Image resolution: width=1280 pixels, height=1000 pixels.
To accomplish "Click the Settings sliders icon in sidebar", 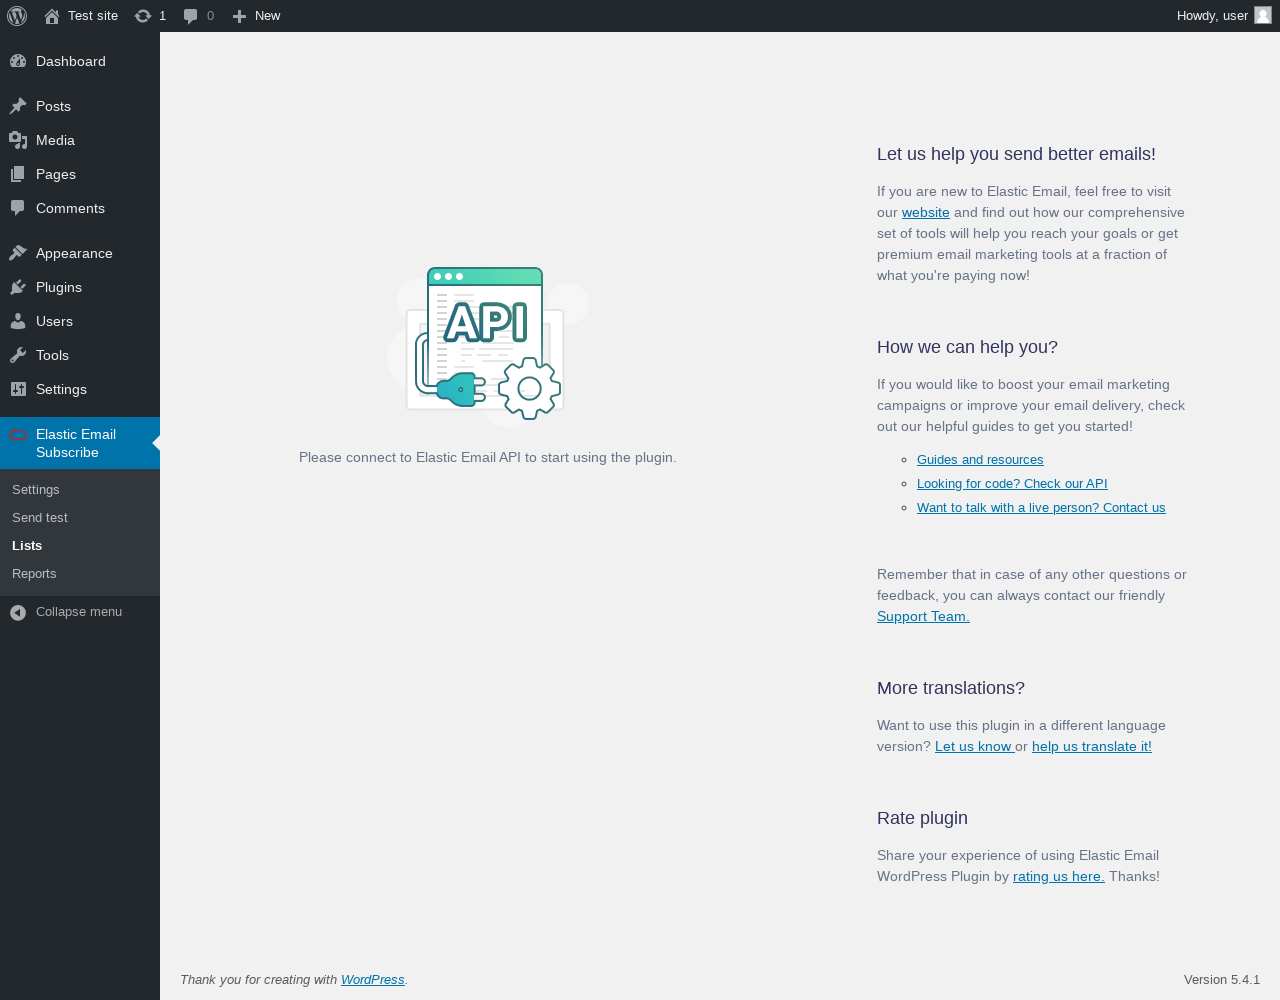I will 18,389.
